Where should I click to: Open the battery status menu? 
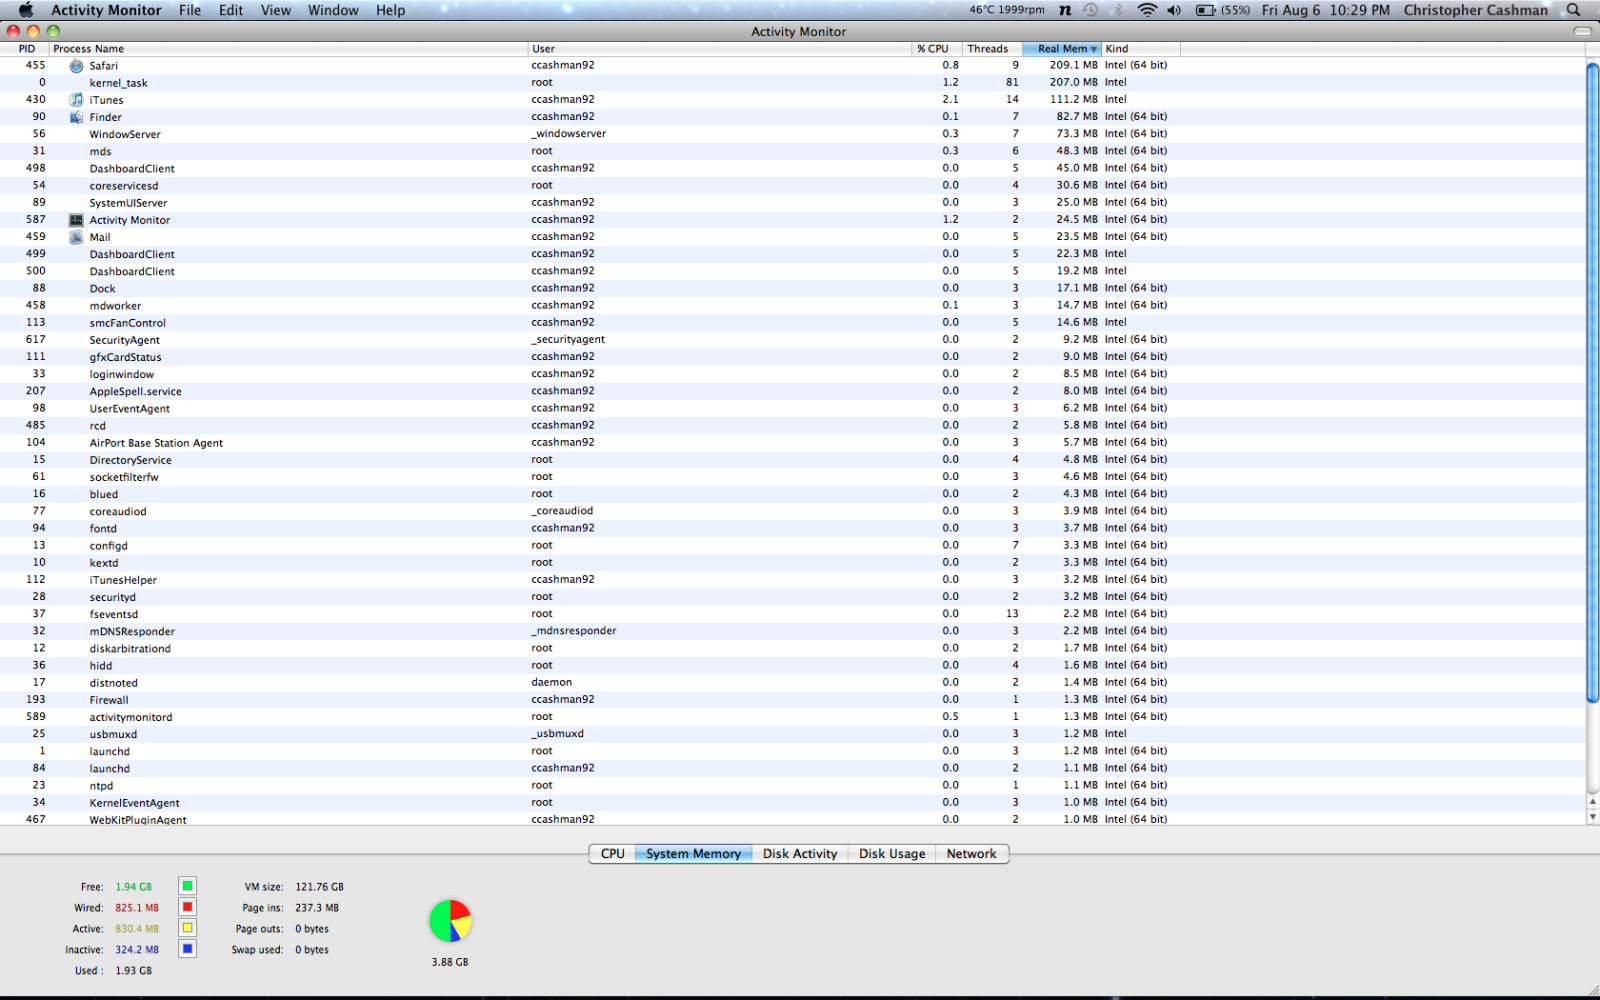[x=1222, y=10]
